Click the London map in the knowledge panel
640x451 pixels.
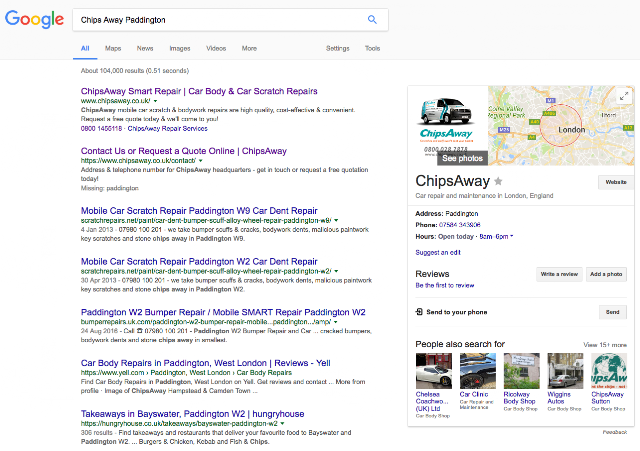pyautogui.click(x=561, y=126)
